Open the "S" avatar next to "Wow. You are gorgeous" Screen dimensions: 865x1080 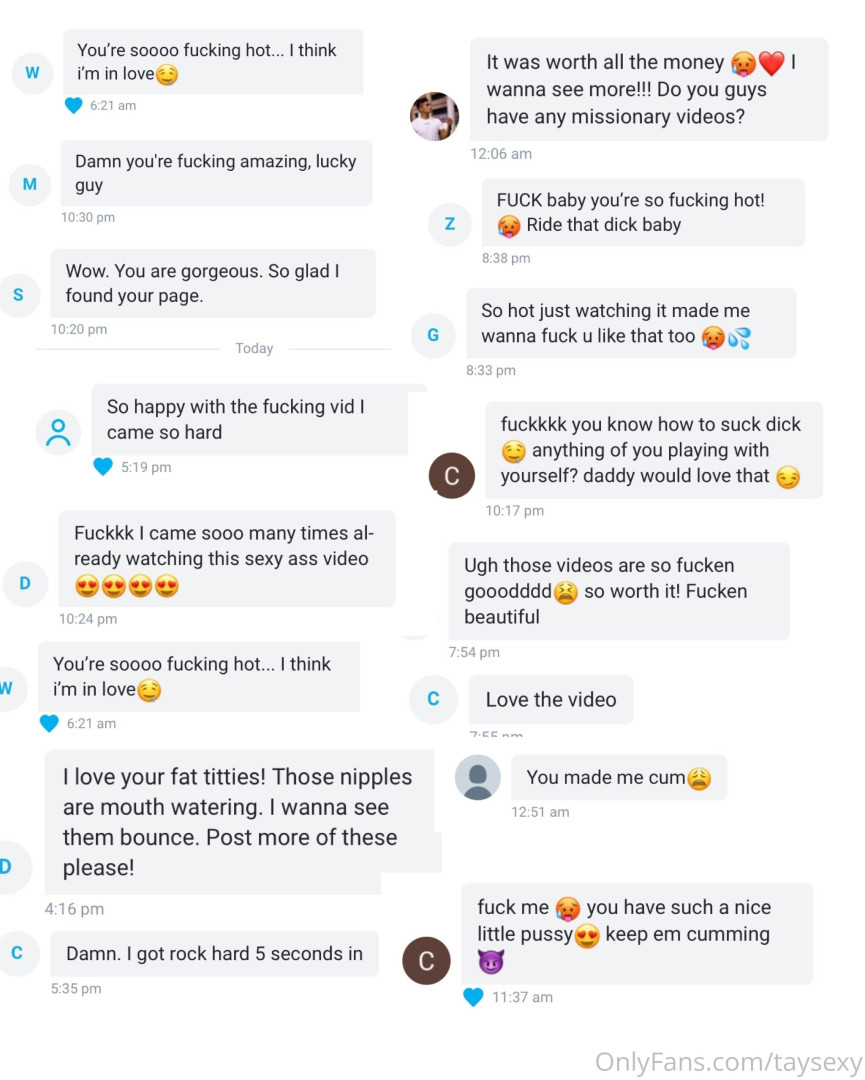click(x=19, y=295)
